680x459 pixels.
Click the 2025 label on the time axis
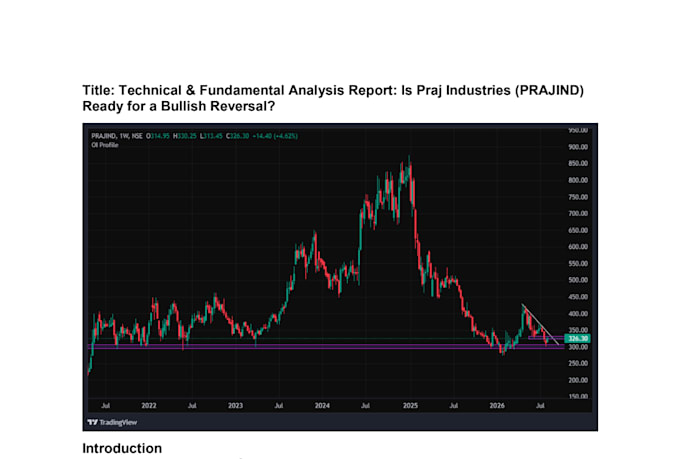pyautogui.click(x=410, y=406)
